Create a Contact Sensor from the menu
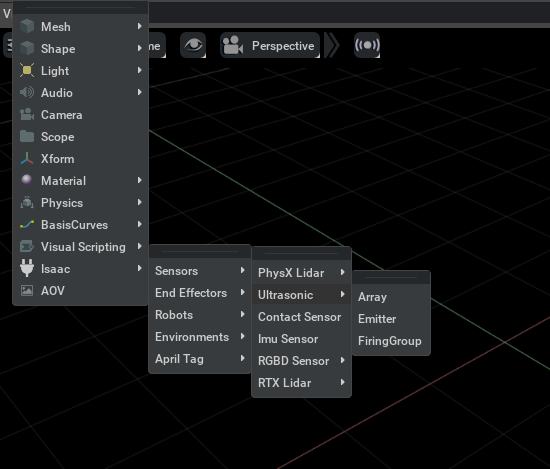550x469 pixels. tap(301, 317)
